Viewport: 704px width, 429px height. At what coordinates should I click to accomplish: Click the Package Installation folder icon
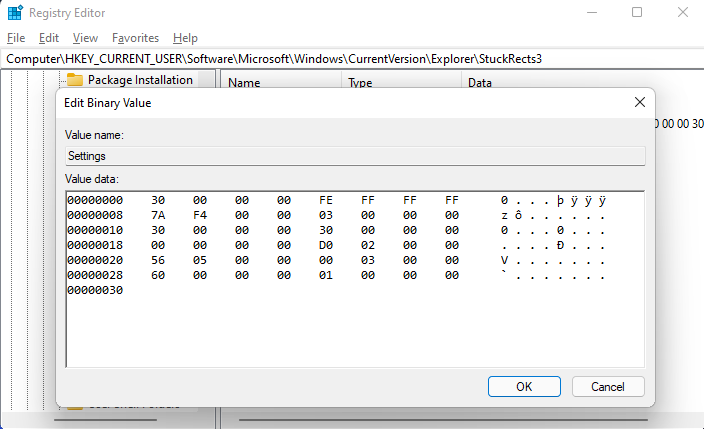coord(75,80)
